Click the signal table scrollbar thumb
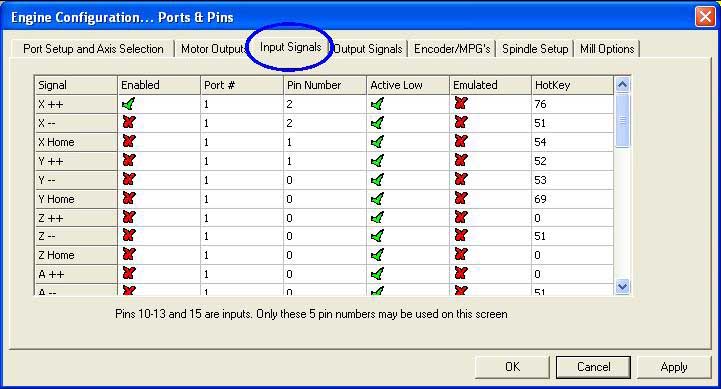The image size is (721, 389). (622, 120)
